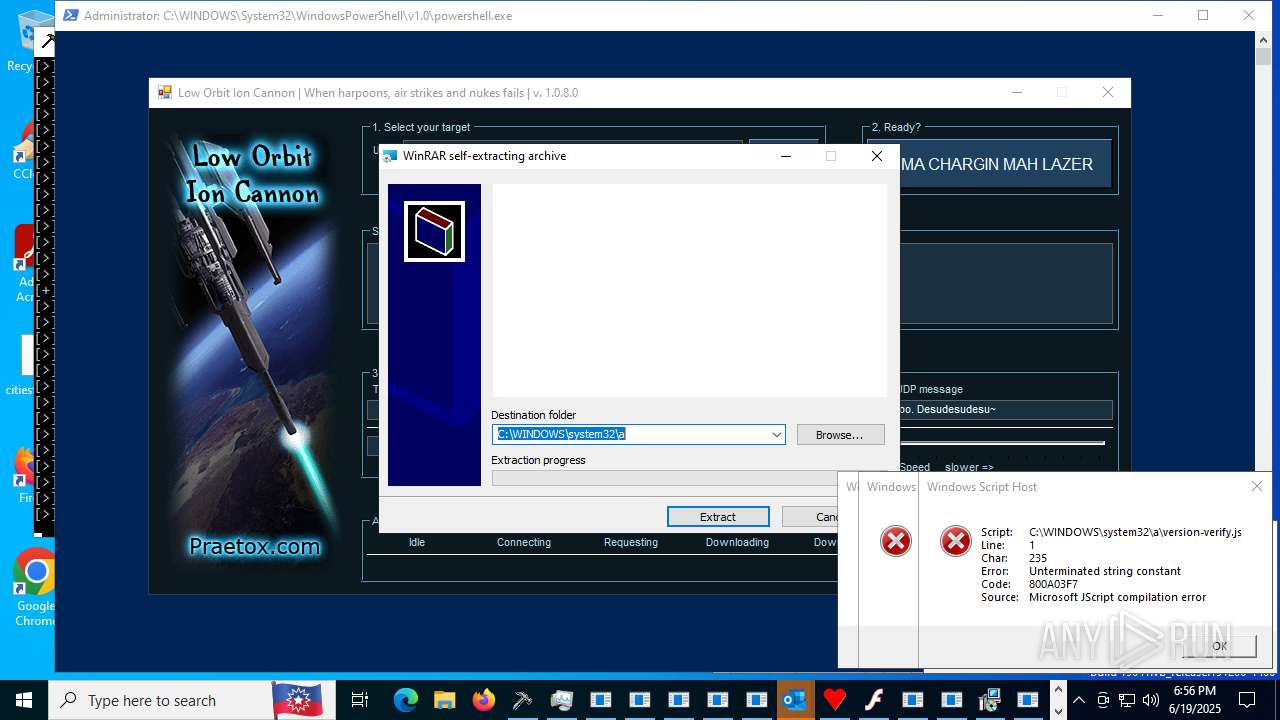
Task: Click the "Requesting" status label
Action: point(631,542)
